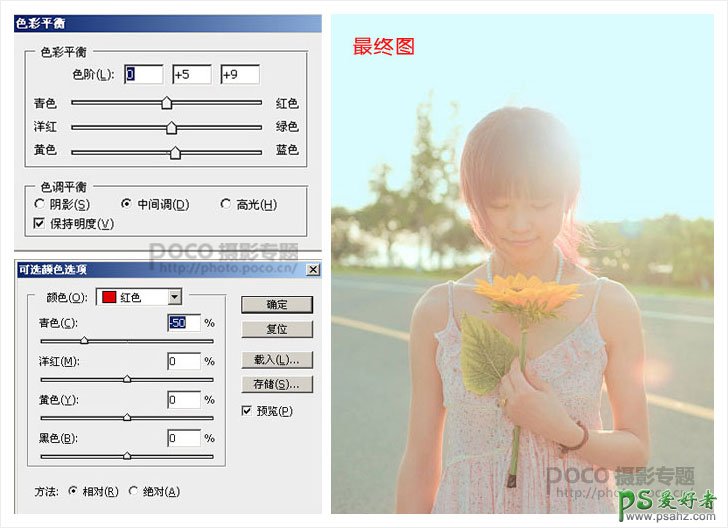Choose the 相对 (Relative) method option
The image size is (728, 528).
coord(73,491)
